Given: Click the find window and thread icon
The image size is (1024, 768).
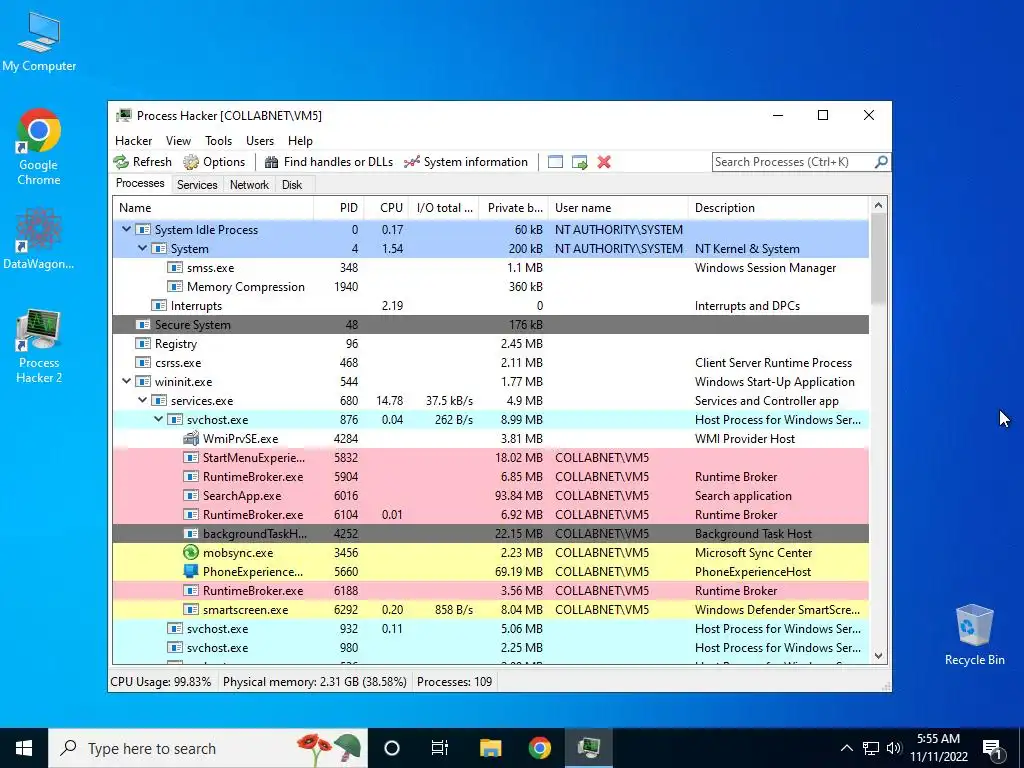Looking at the screenshot, I should point(579,162).
